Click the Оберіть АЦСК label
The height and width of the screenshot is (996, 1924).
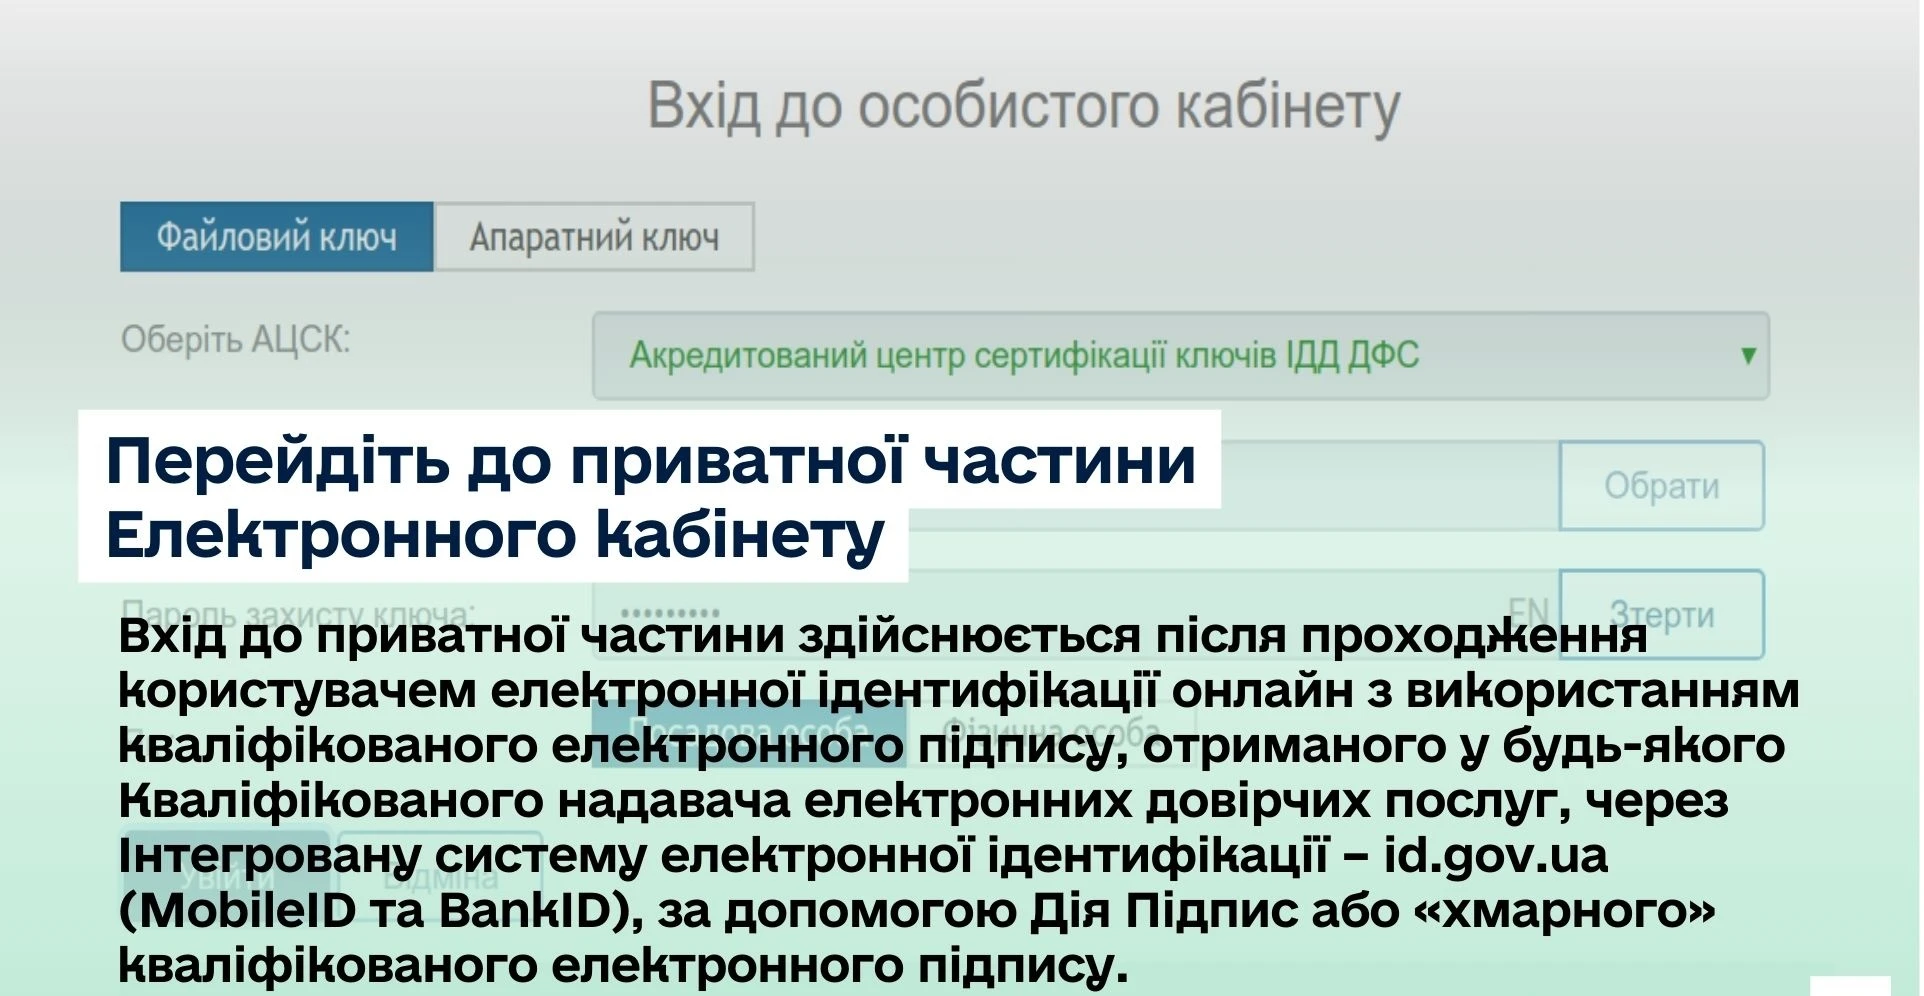pos(236,340)
